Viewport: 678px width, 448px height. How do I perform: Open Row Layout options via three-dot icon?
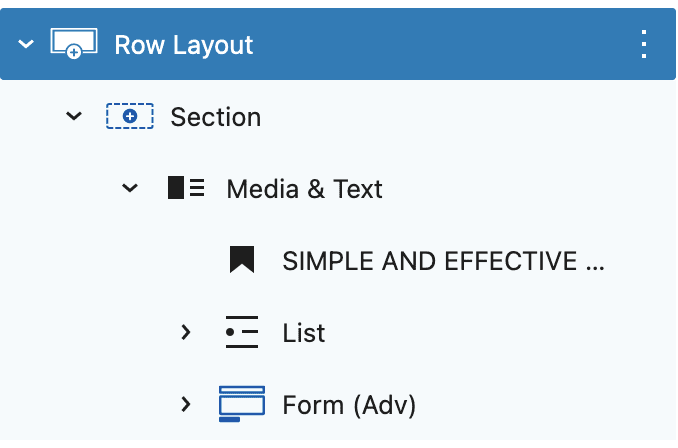click(644, 44)
